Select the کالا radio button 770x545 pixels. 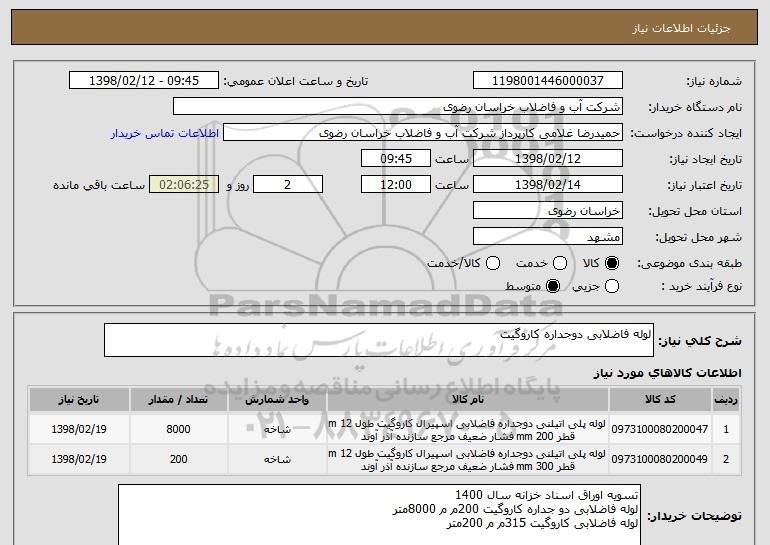(x=612, y=263)
